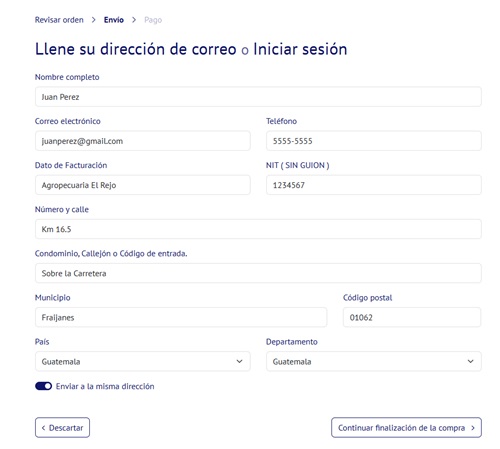500x449 pixels.
Task: Open the Pago breadcrumb step
Action: [x=153, y=20]
